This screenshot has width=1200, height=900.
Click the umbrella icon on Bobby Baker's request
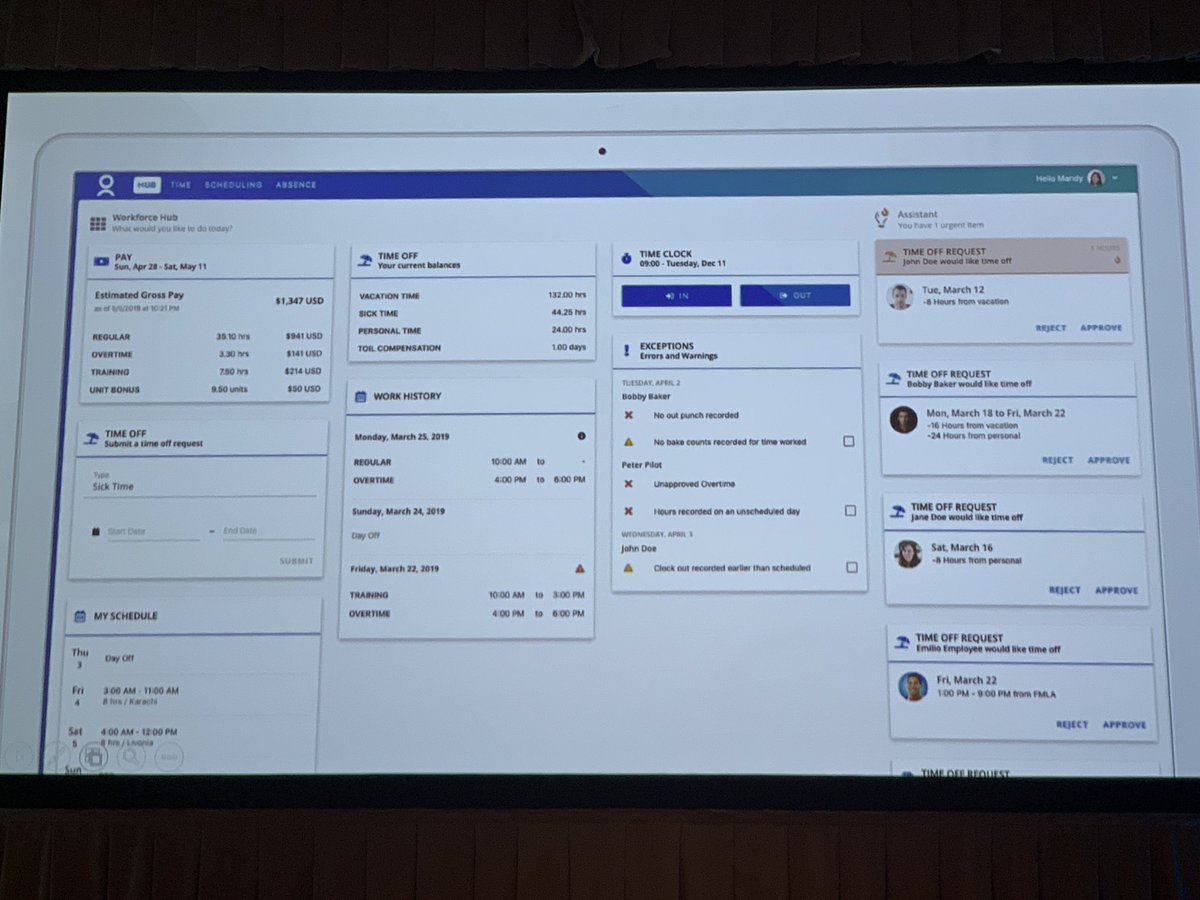pos(893,379)
